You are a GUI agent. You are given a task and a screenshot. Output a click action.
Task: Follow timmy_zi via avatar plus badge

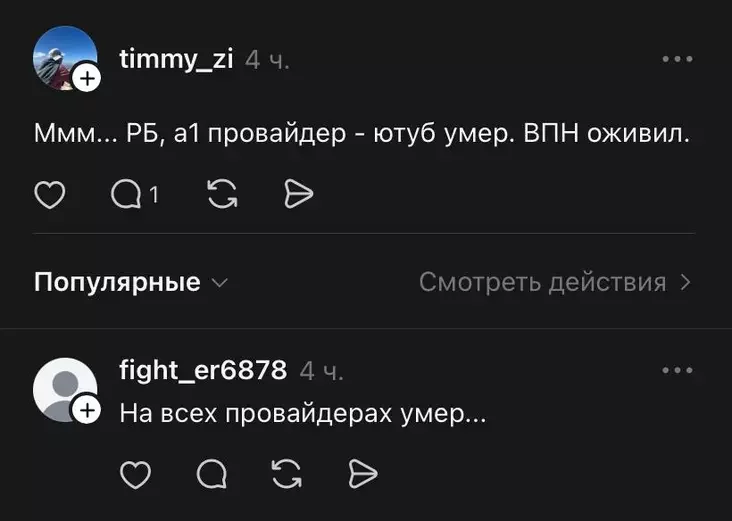87,78
